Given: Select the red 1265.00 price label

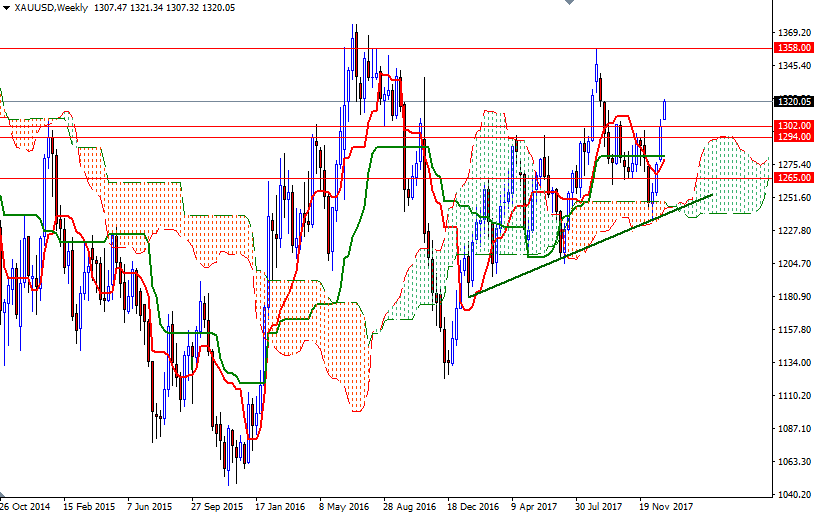Looking at the screenshot, I should [x=791, y=177].
